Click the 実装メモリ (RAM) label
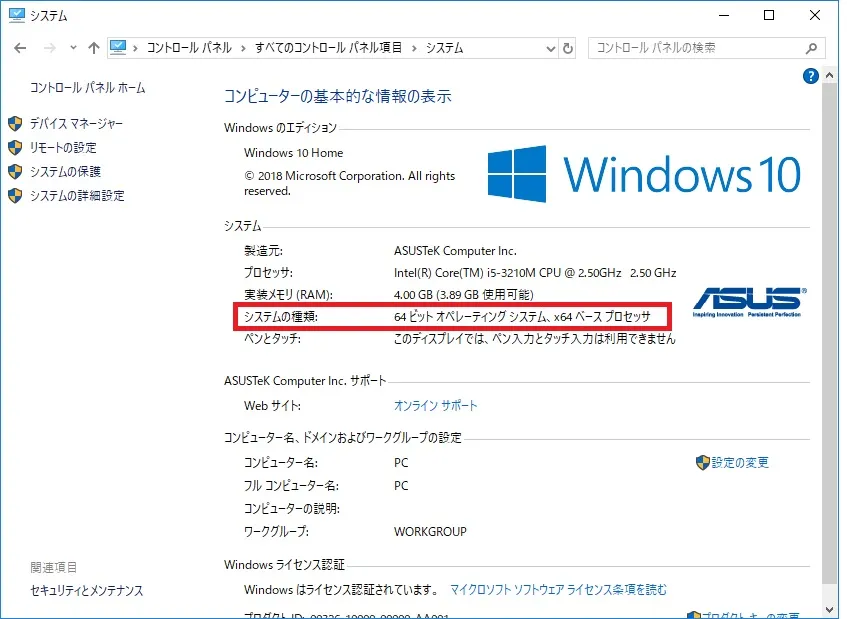The image size is (847, 619). [x=288, y=294]
